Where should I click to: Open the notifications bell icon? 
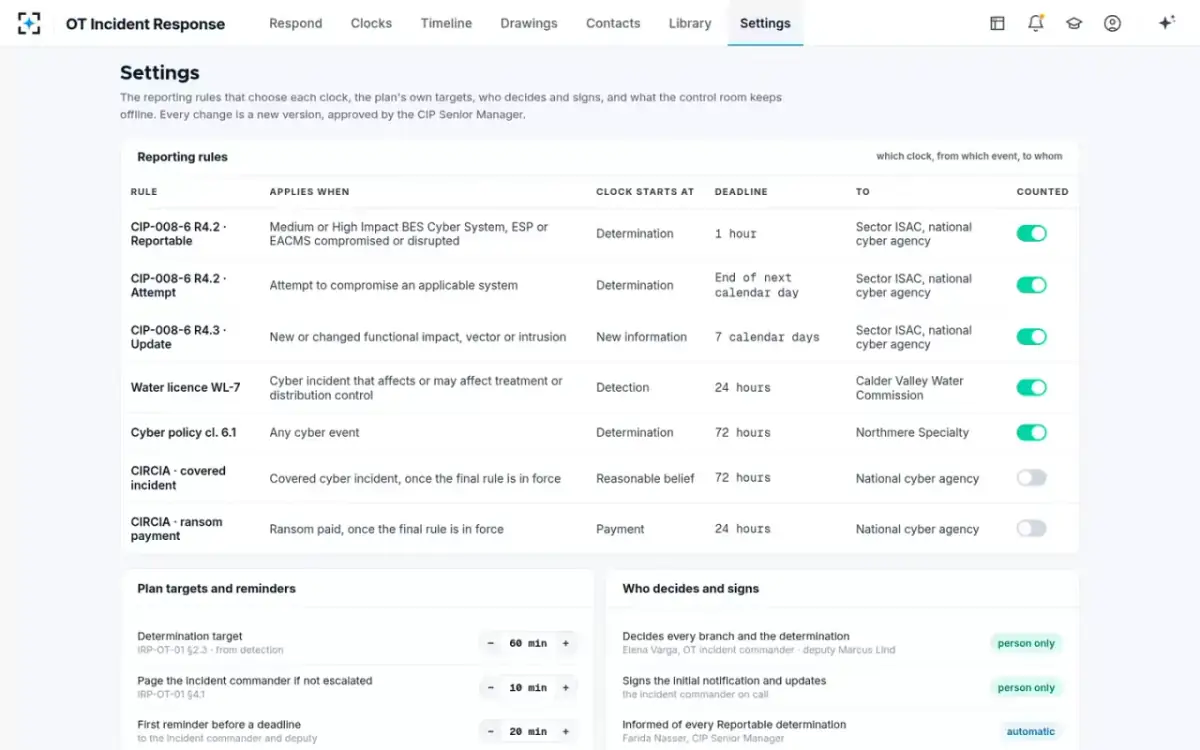1036,23
